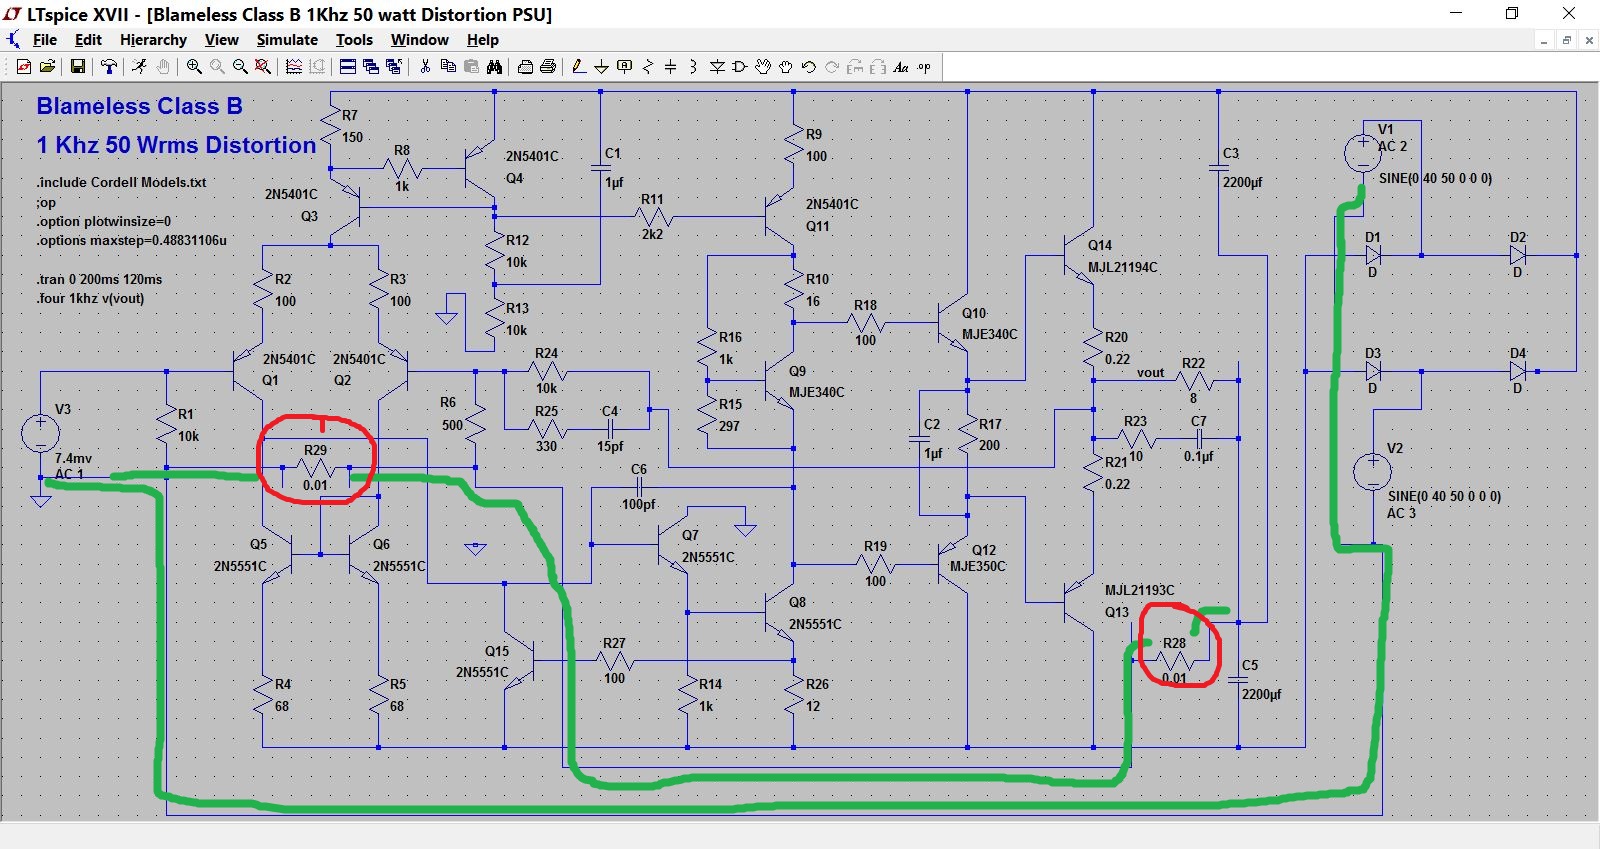Click the '.tran 0 200ms 120ms' directive
1600x849 pixels.
click(99, 279)
